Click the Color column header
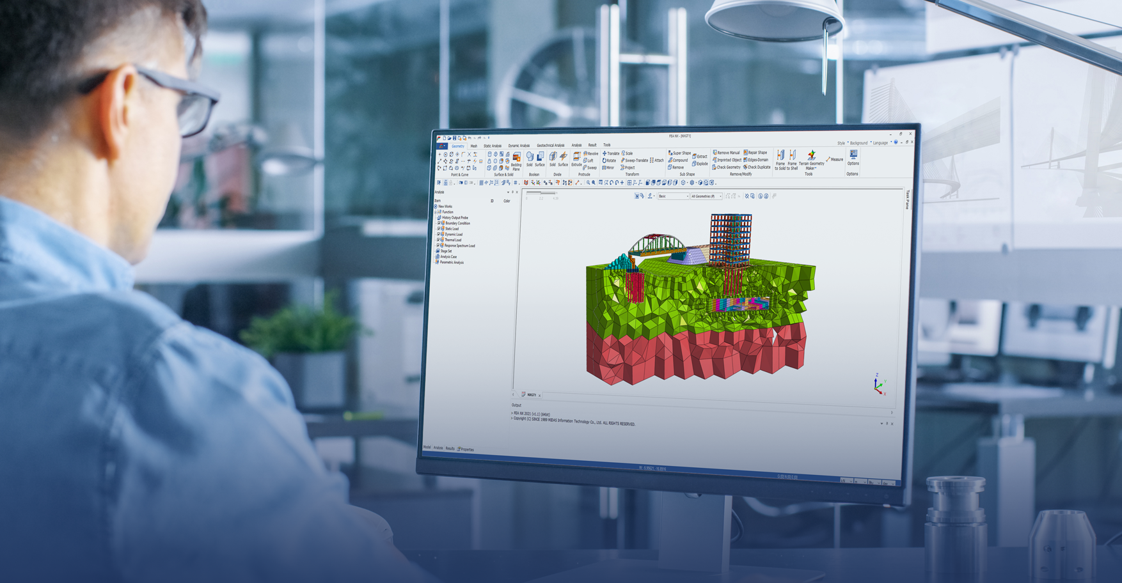The width and height of the screenshot is (1122, 583). click(506, 201)
